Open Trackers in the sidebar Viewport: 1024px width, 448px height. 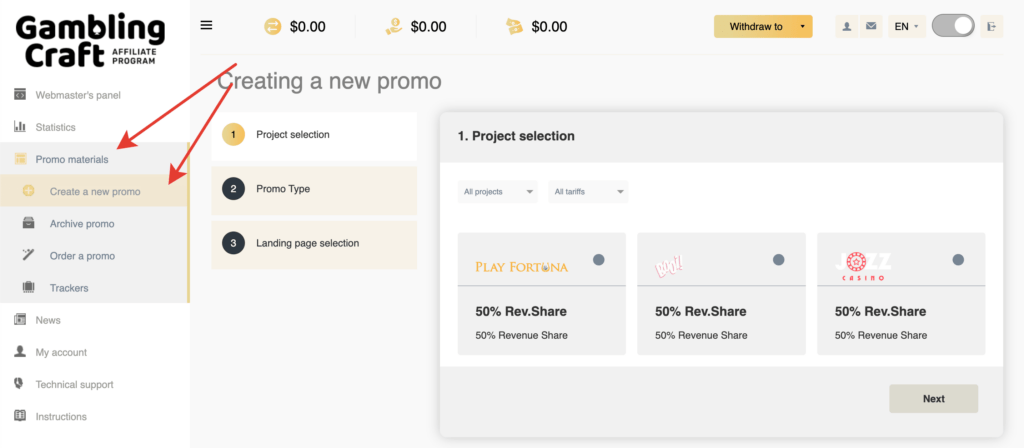pyautogui.click(x=69, y=288)
